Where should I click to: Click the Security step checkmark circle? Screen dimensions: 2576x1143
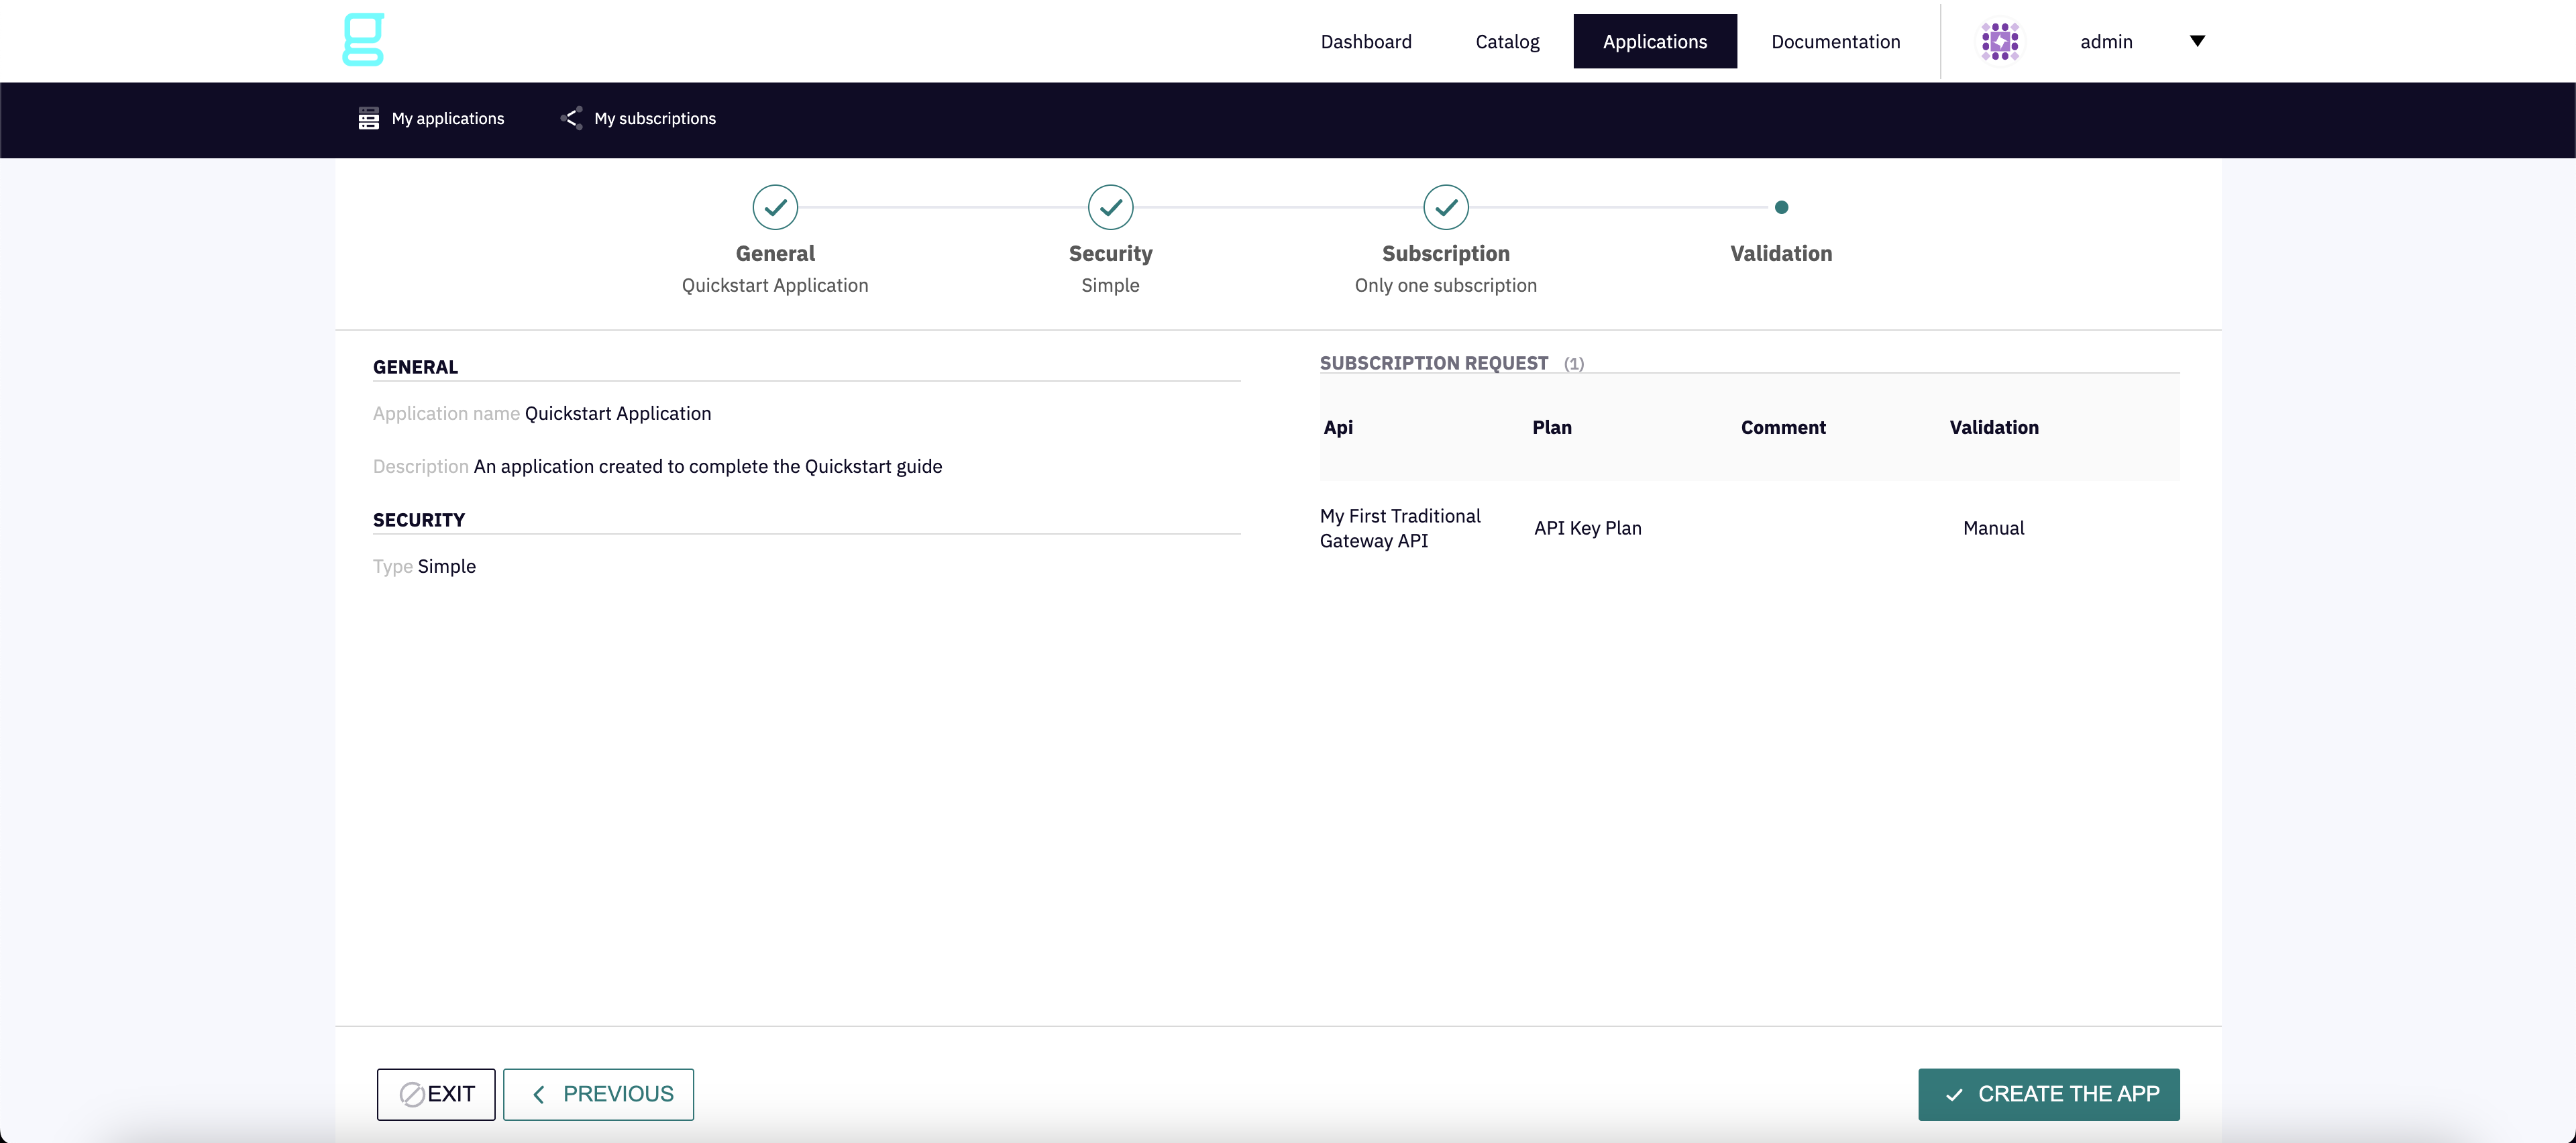coord(1110,208)
